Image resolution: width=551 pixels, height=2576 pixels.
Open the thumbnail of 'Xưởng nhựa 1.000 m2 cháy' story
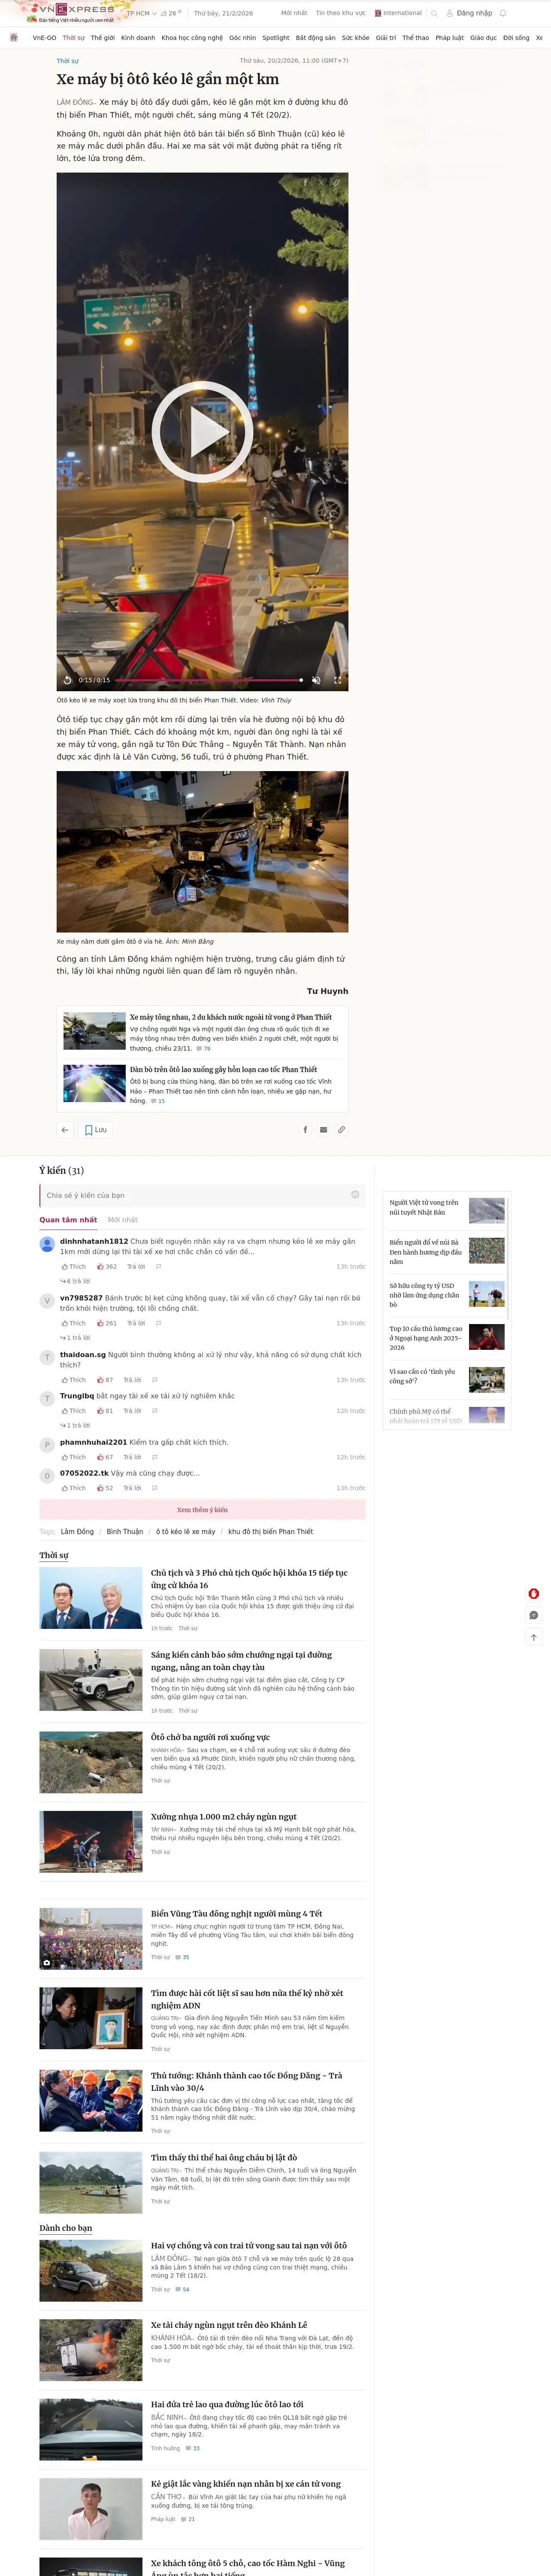click(x=91, y=1842)
